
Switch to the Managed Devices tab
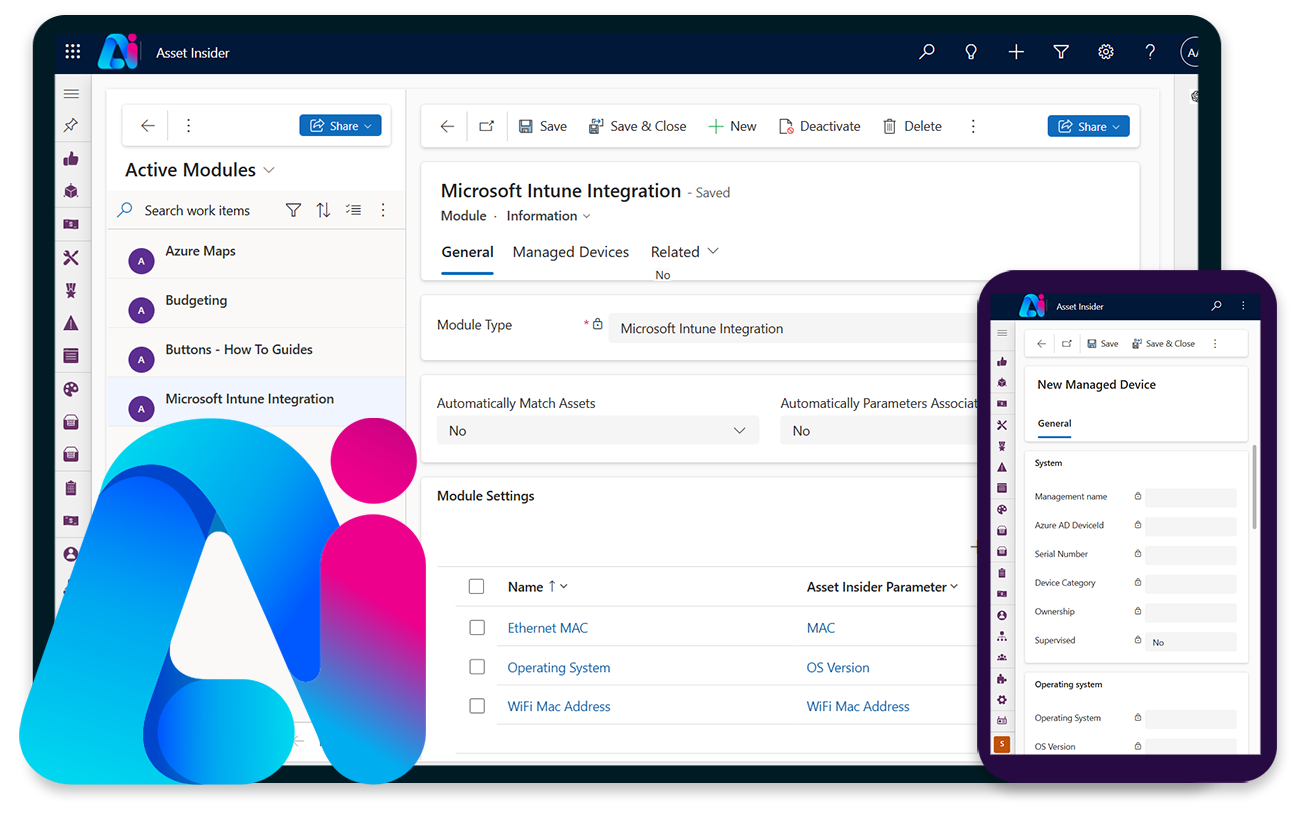pyautogui.click(x=571, y=252)
